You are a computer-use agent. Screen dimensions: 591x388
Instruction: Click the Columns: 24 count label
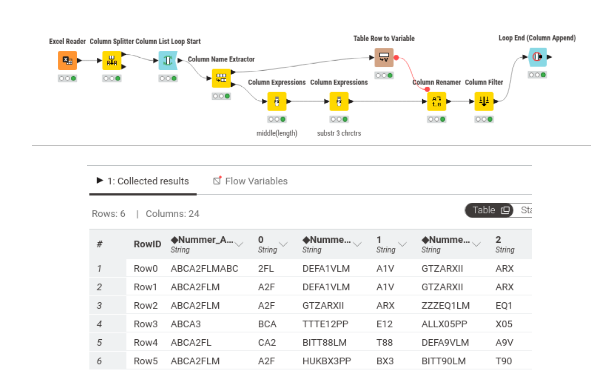(x=172, y=214)
